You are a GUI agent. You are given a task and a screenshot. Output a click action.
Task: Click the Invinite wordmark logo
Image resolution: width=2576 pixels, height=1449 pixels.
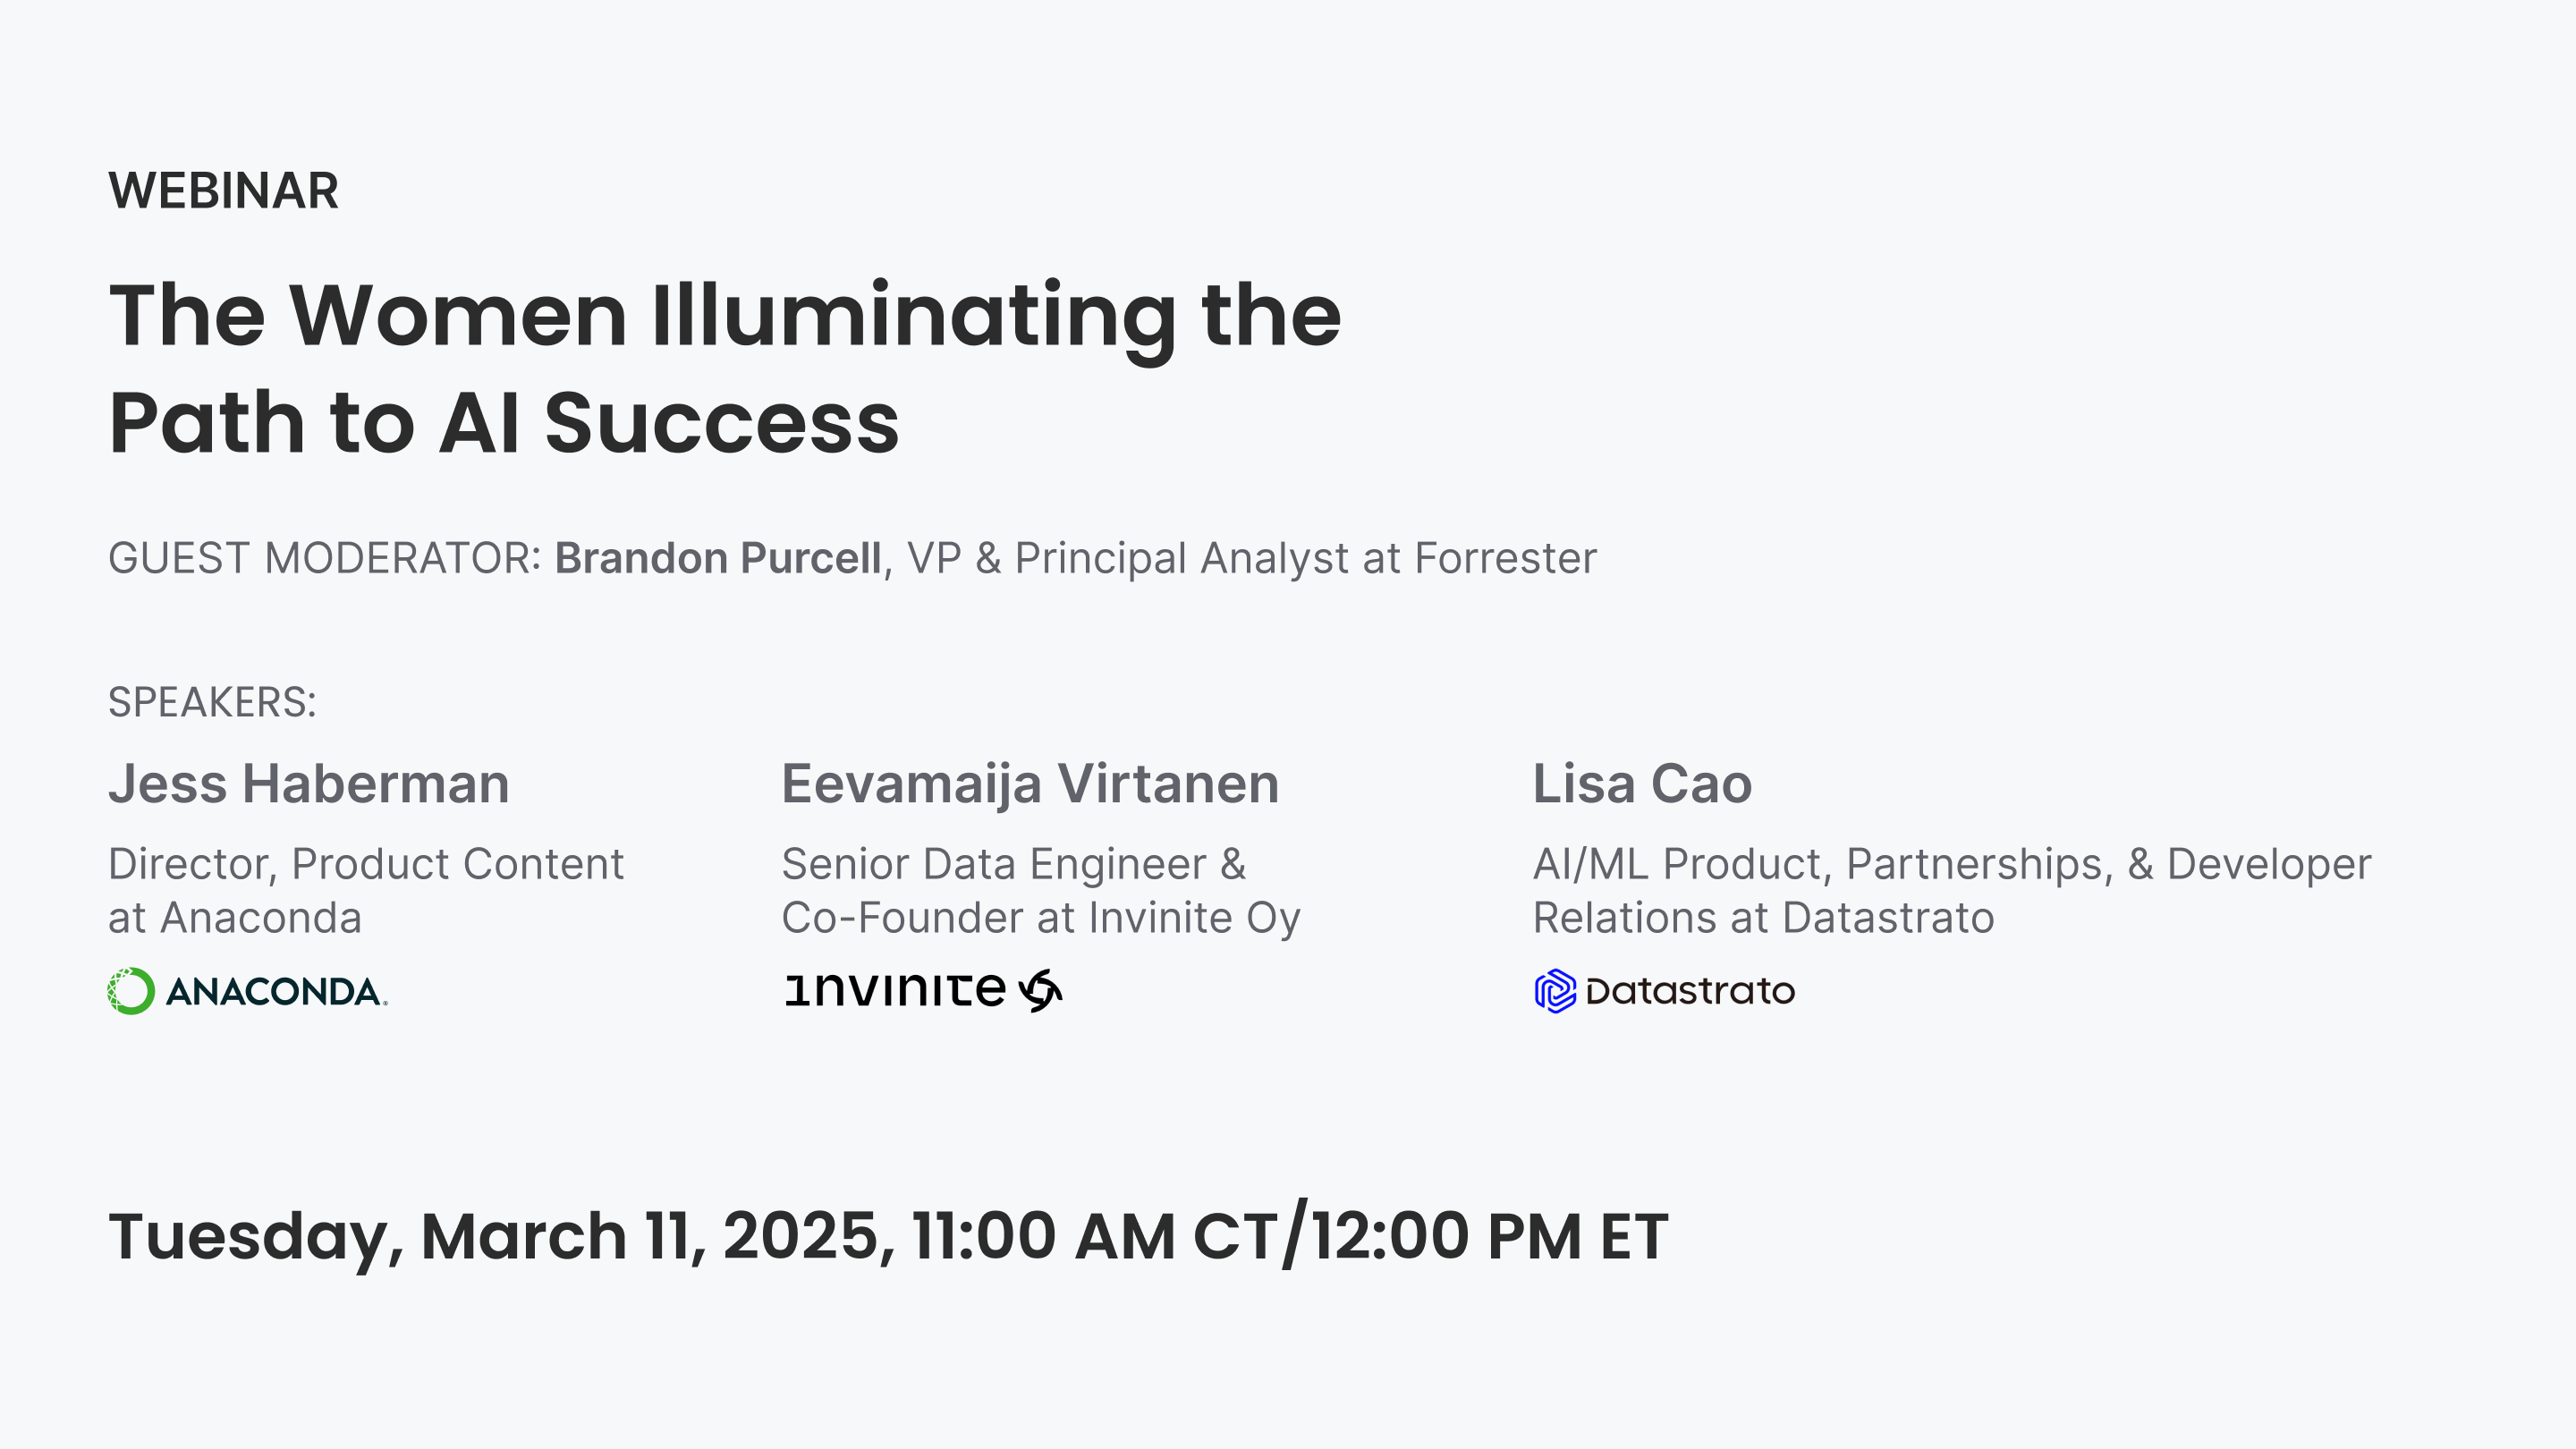coord(895,990)
